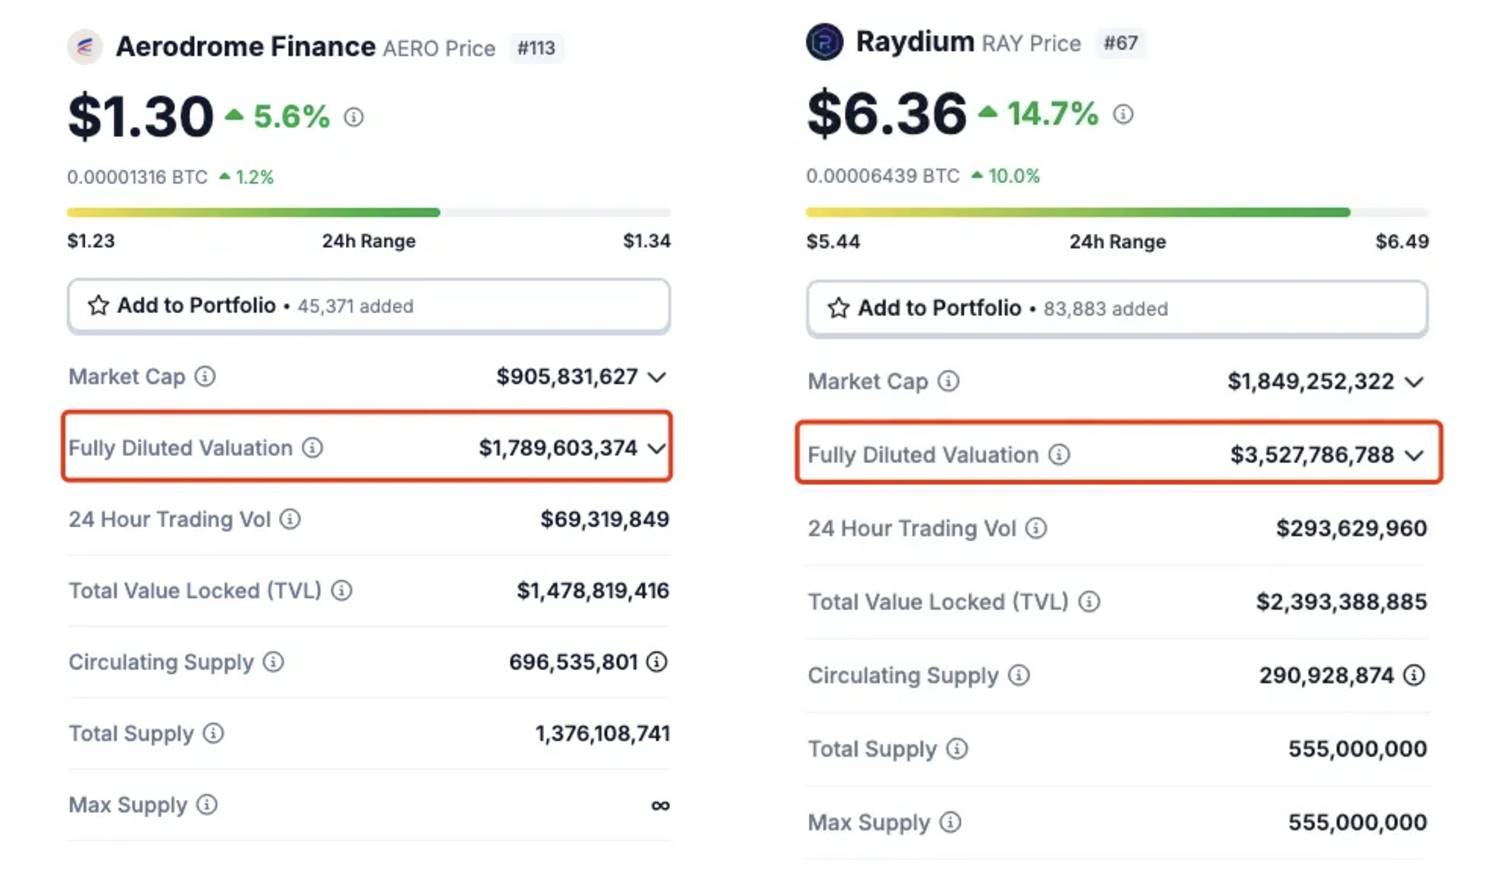Click 24h high $1.34
The width and height of the screenshot is (1490, 874).
coord(646,241)
